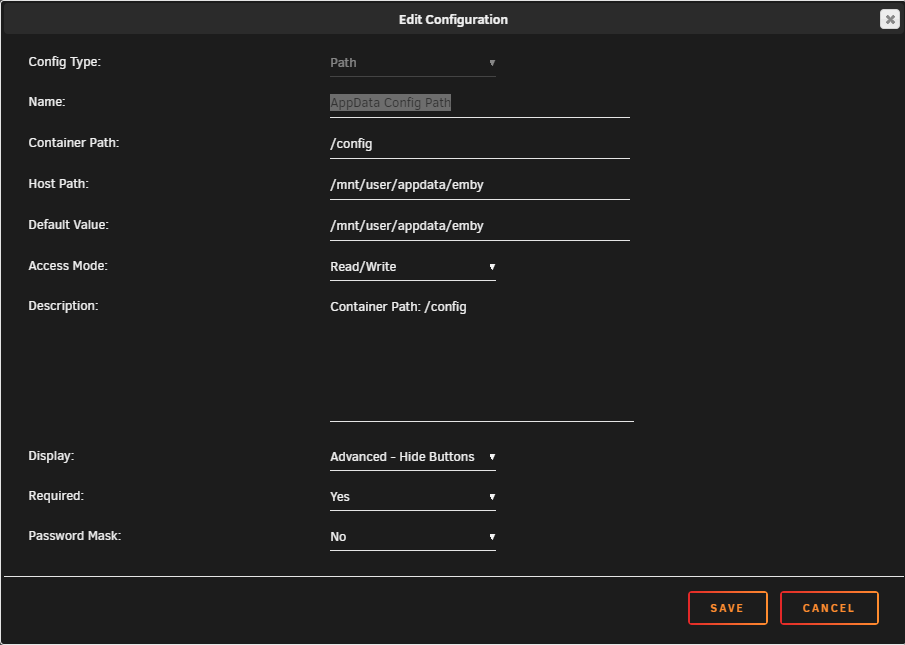Click the Name input field
The height and width of the screenshot is (645, 905).
(480, 103)
